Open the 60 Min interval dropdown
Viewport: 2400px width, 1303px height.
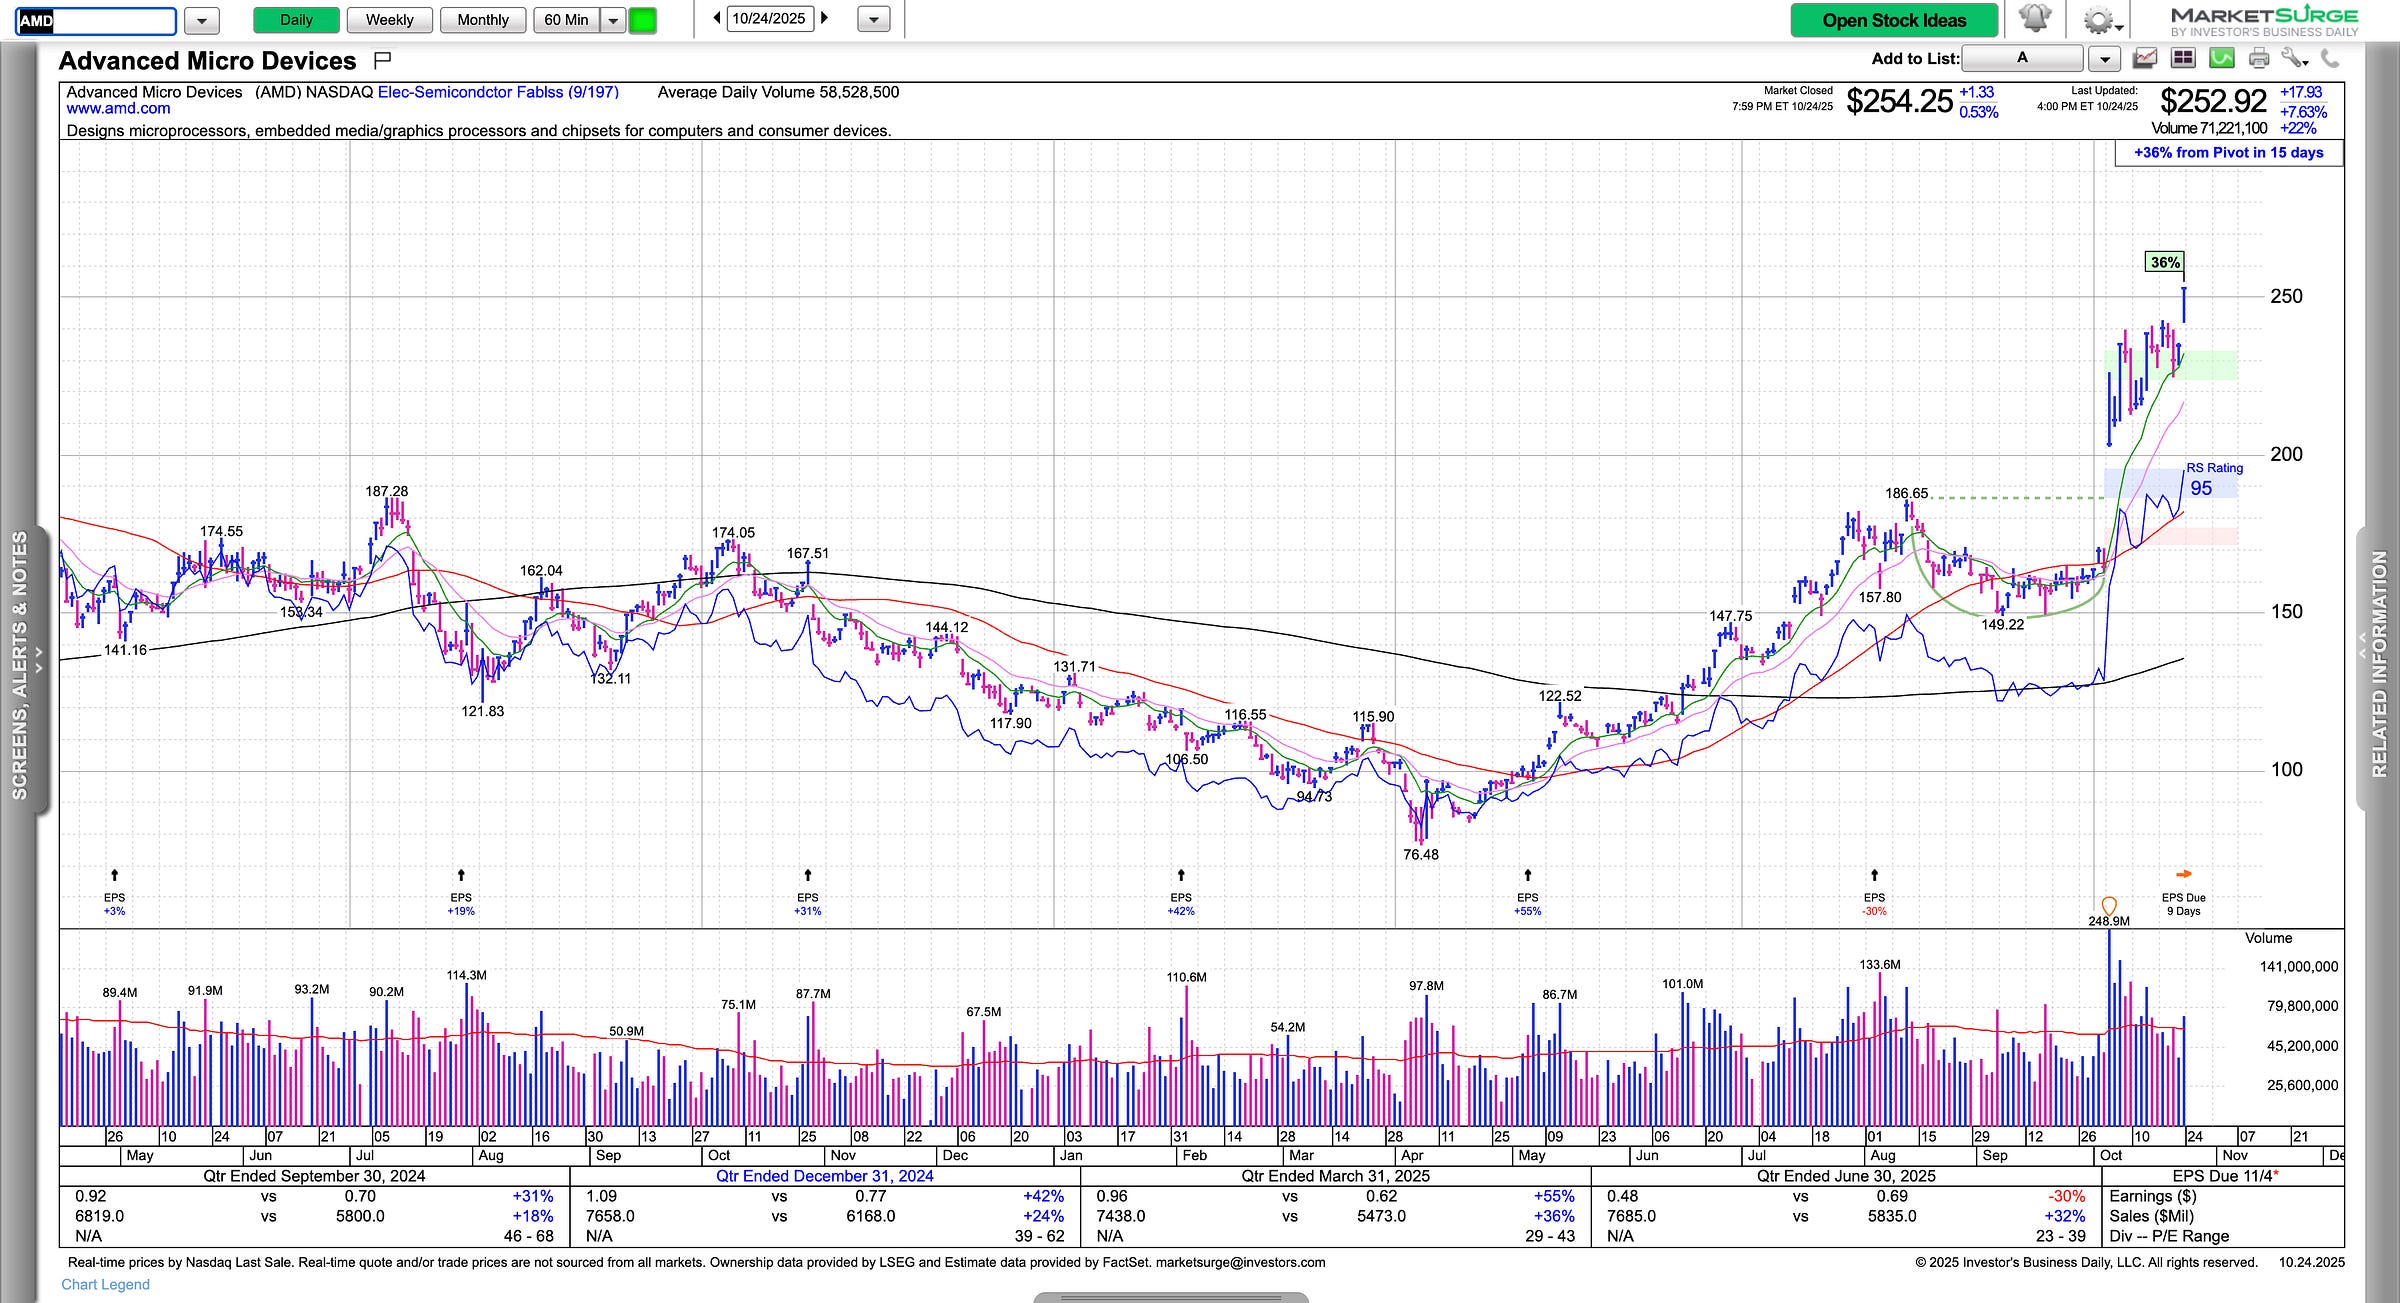click(x=613, y=20)
